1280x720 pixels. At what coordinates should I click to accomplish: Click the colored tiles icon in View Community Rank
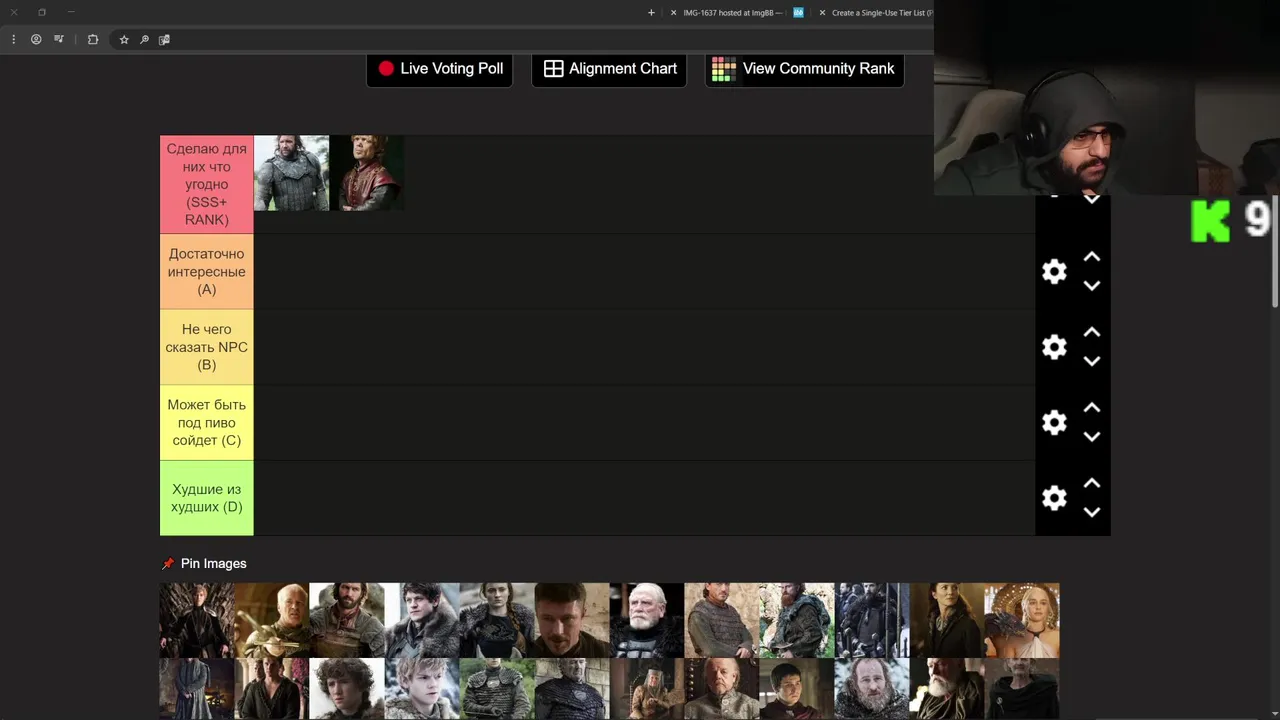pyautogui.click(x=724, y=69)
